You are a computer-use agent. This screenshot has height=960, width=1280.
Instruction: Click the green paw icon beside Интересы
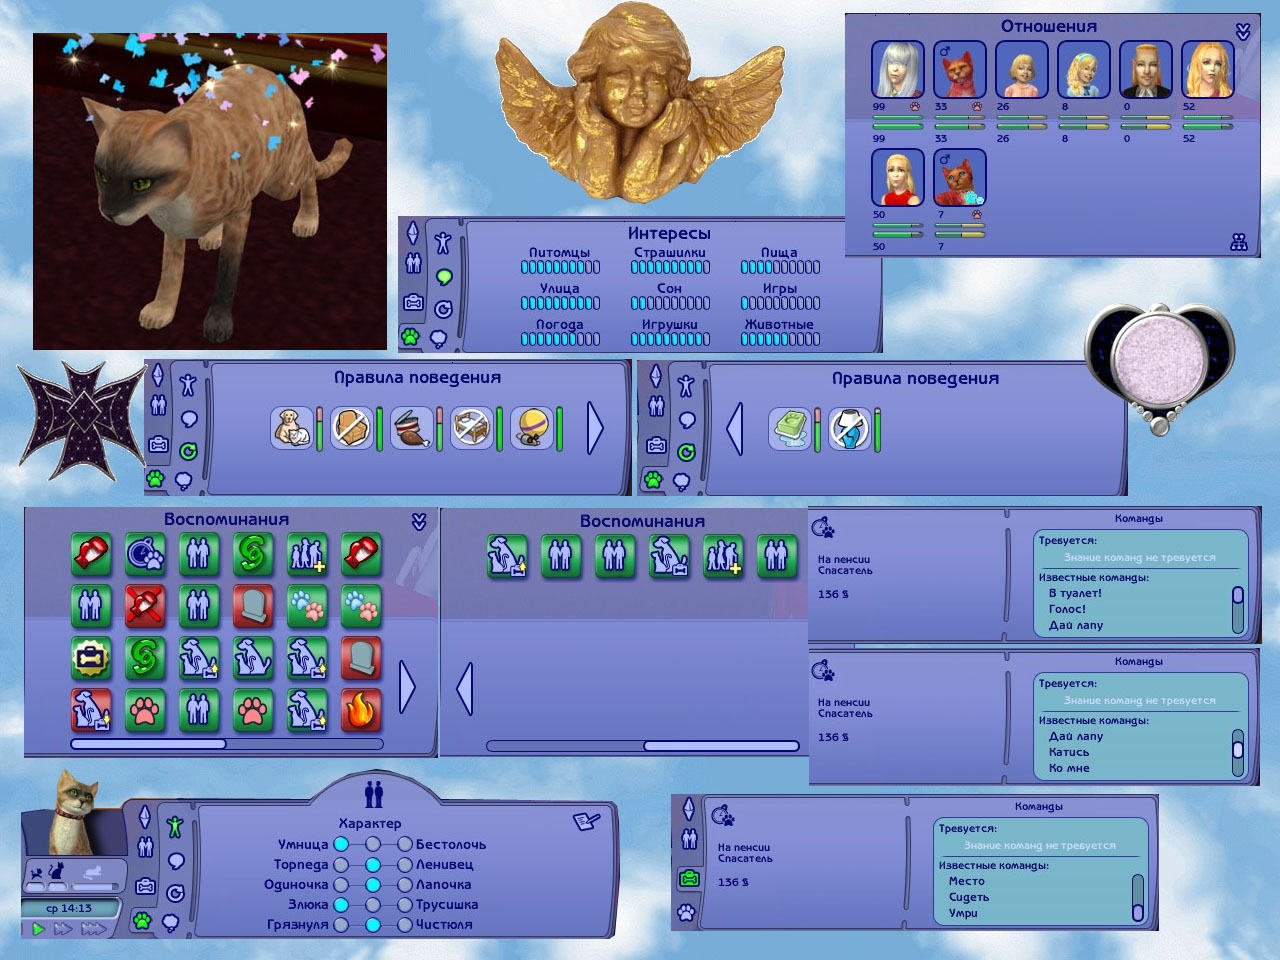pyautogui.click(x=411, y=336)
